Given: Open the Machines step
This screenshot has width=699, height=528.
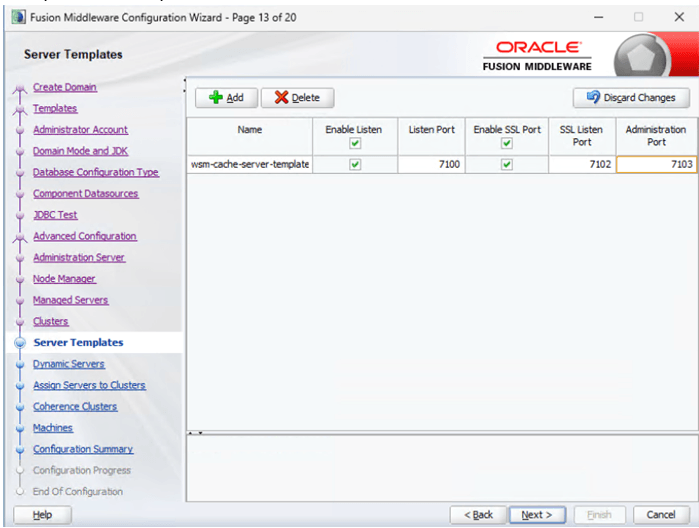Looking at the screenshot, I should pos(53,428).
